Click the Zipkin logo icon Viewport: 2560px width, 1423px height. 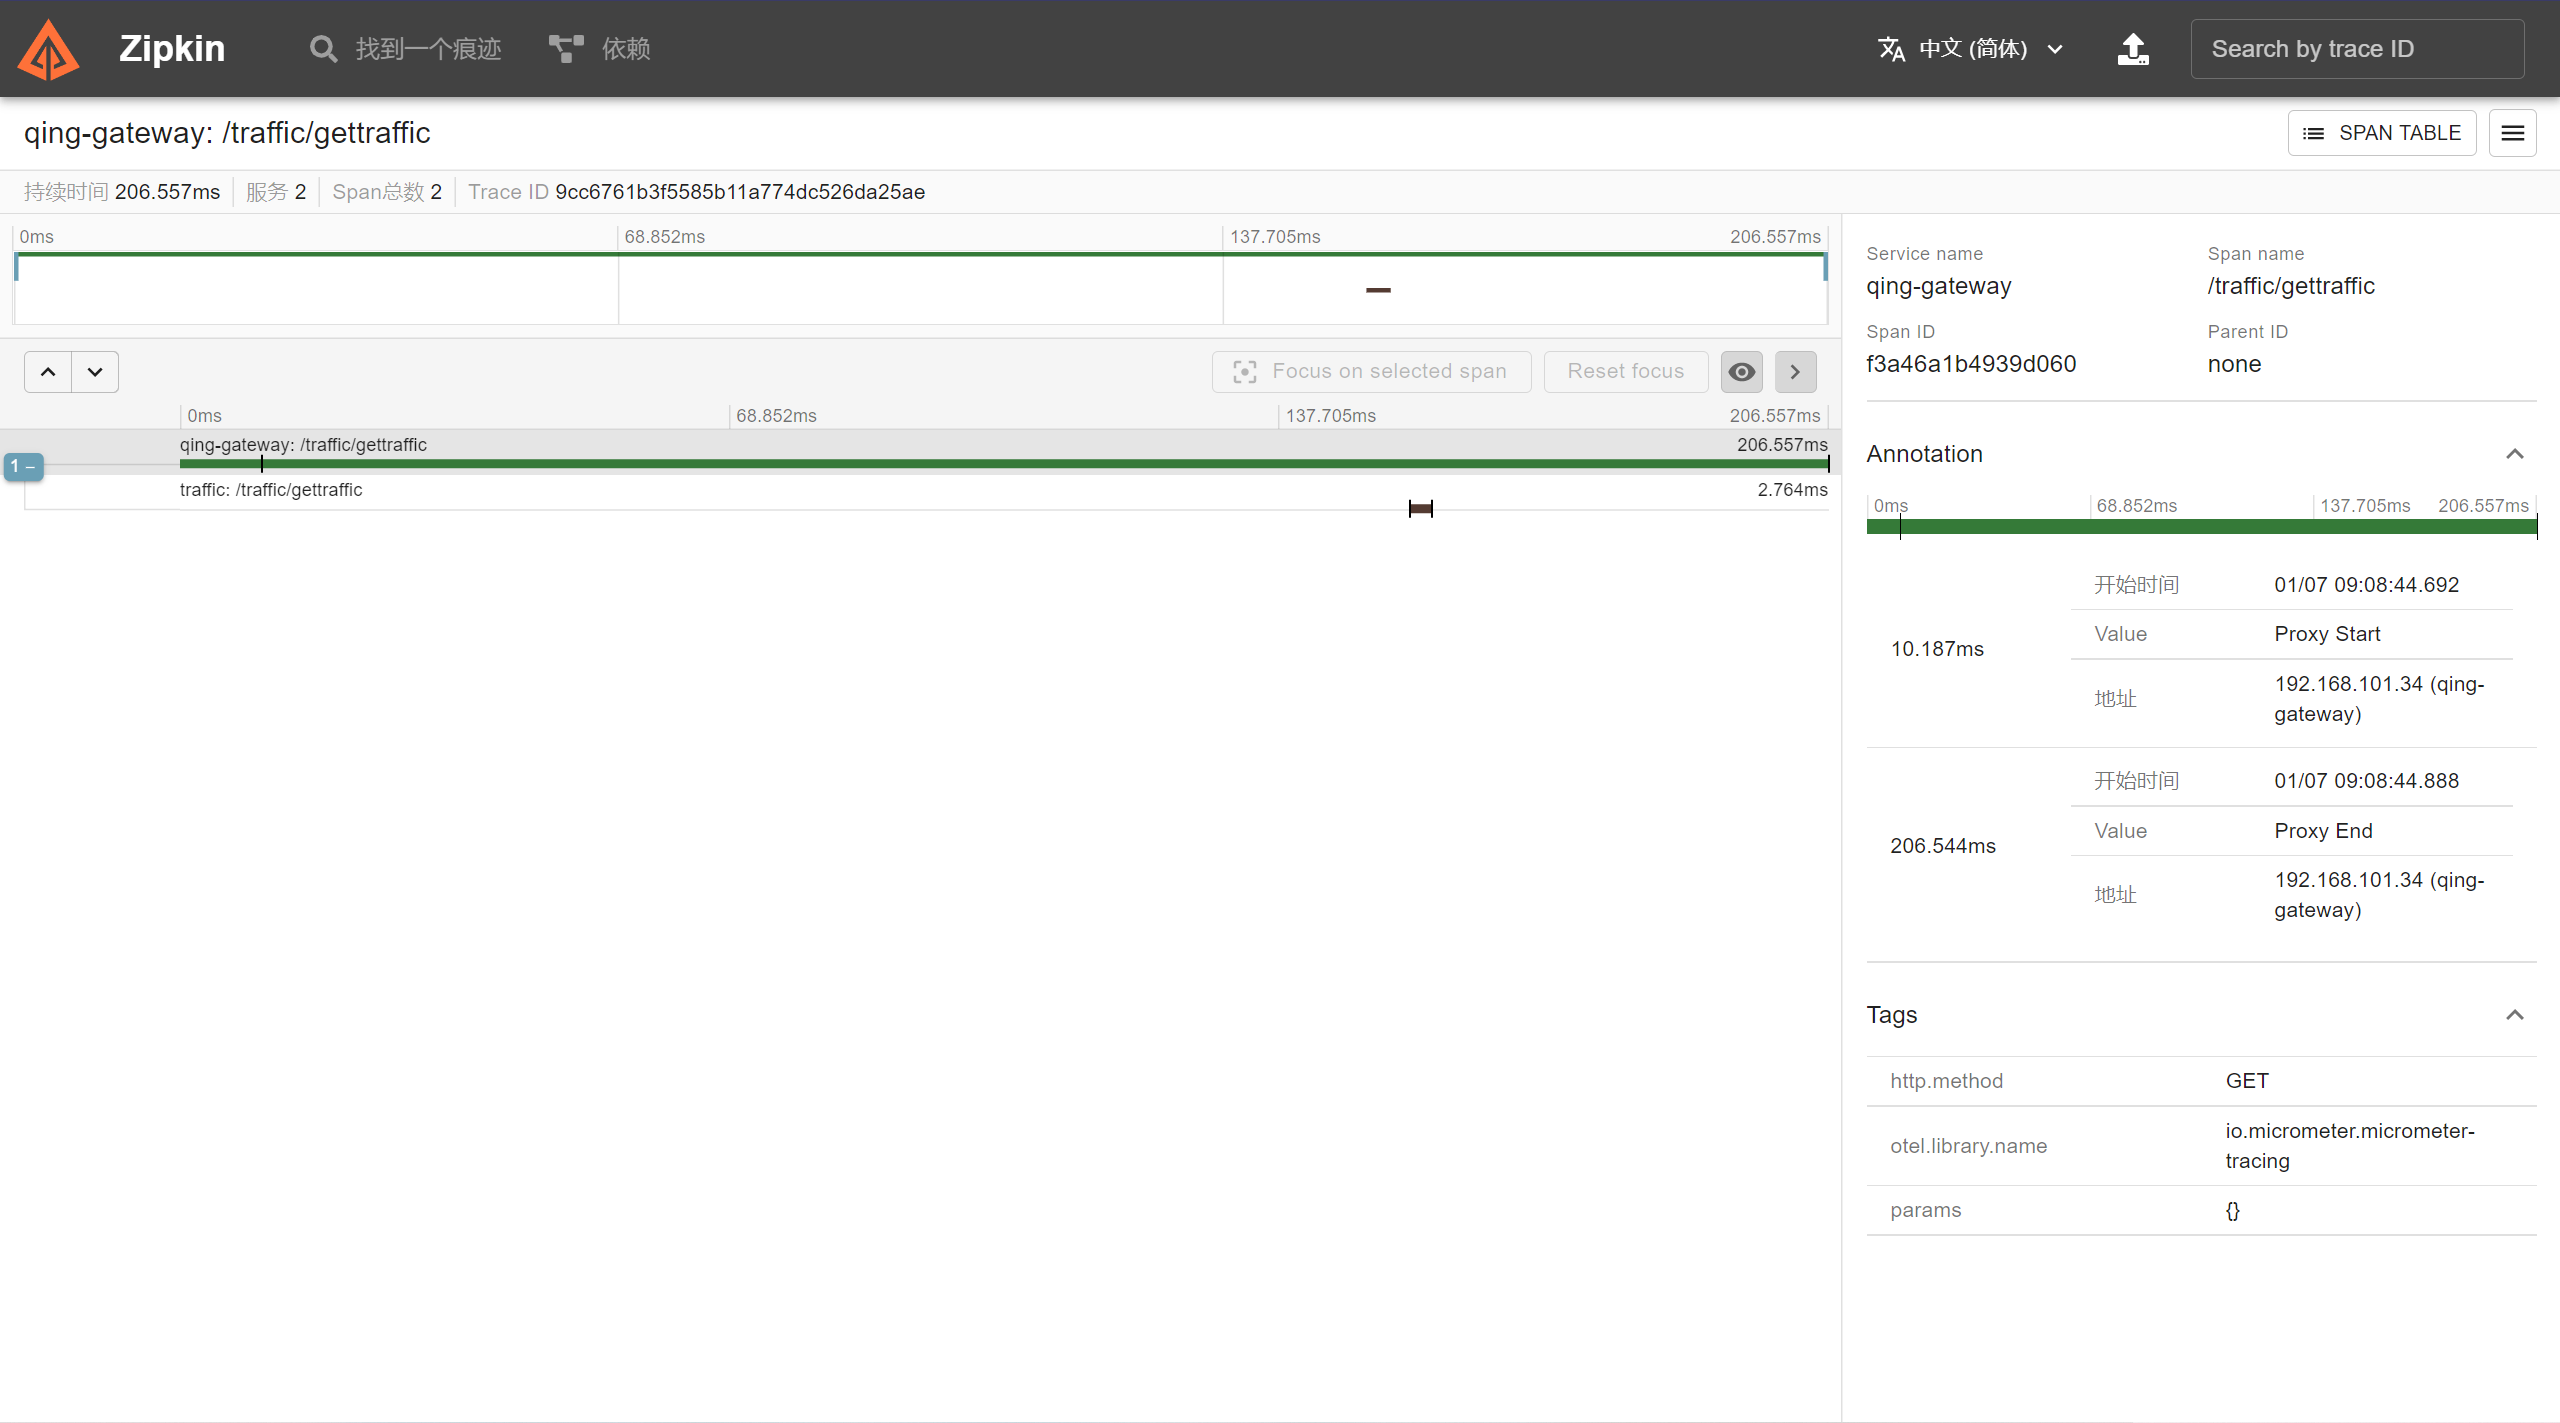pos(48,49)
